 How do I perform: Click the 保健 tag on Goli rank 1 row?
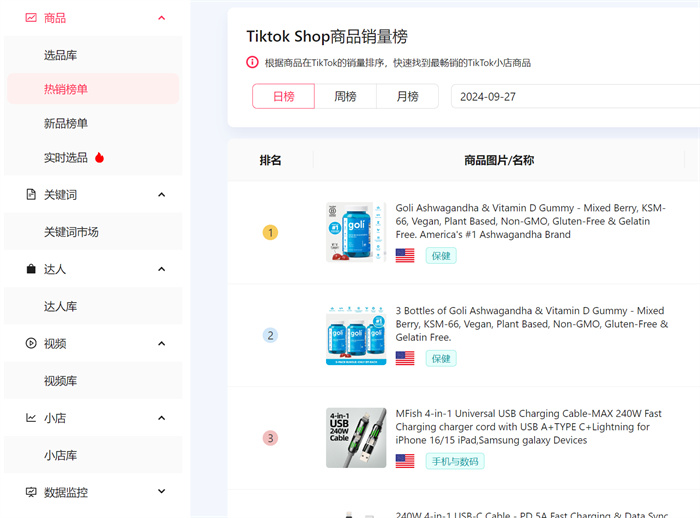pos(441,255)
